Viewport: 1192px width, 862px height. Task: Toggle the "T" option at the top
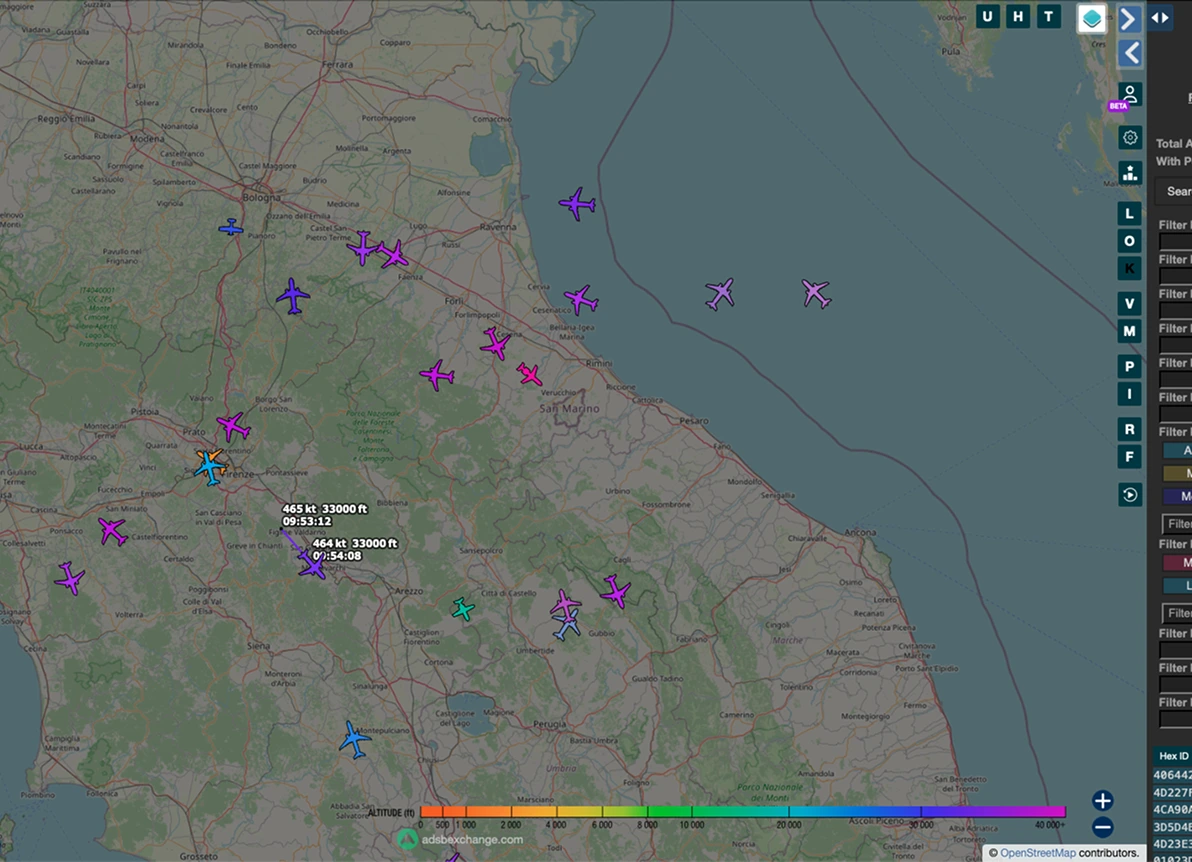pyautogui.click(x=1047, y=17)
